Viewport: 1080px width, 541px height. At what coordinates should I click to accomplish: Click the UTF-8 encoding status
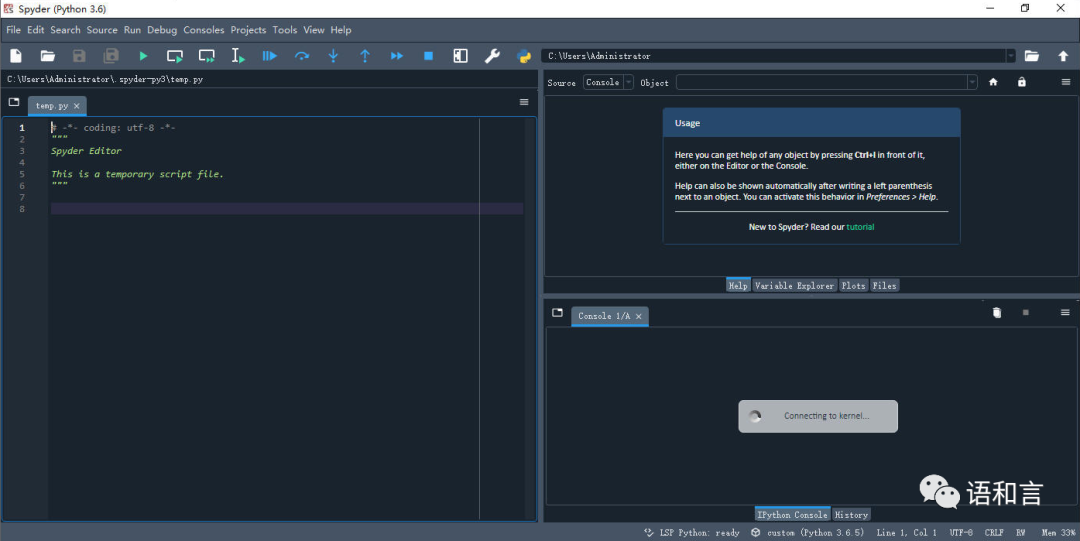(x=961, y=533)
